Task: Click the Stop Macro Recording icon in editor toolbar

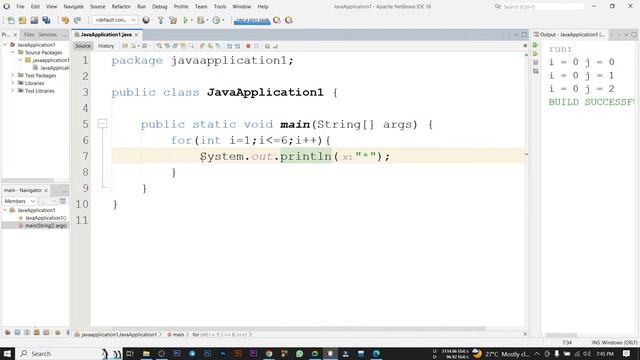Action: [256, 46]
